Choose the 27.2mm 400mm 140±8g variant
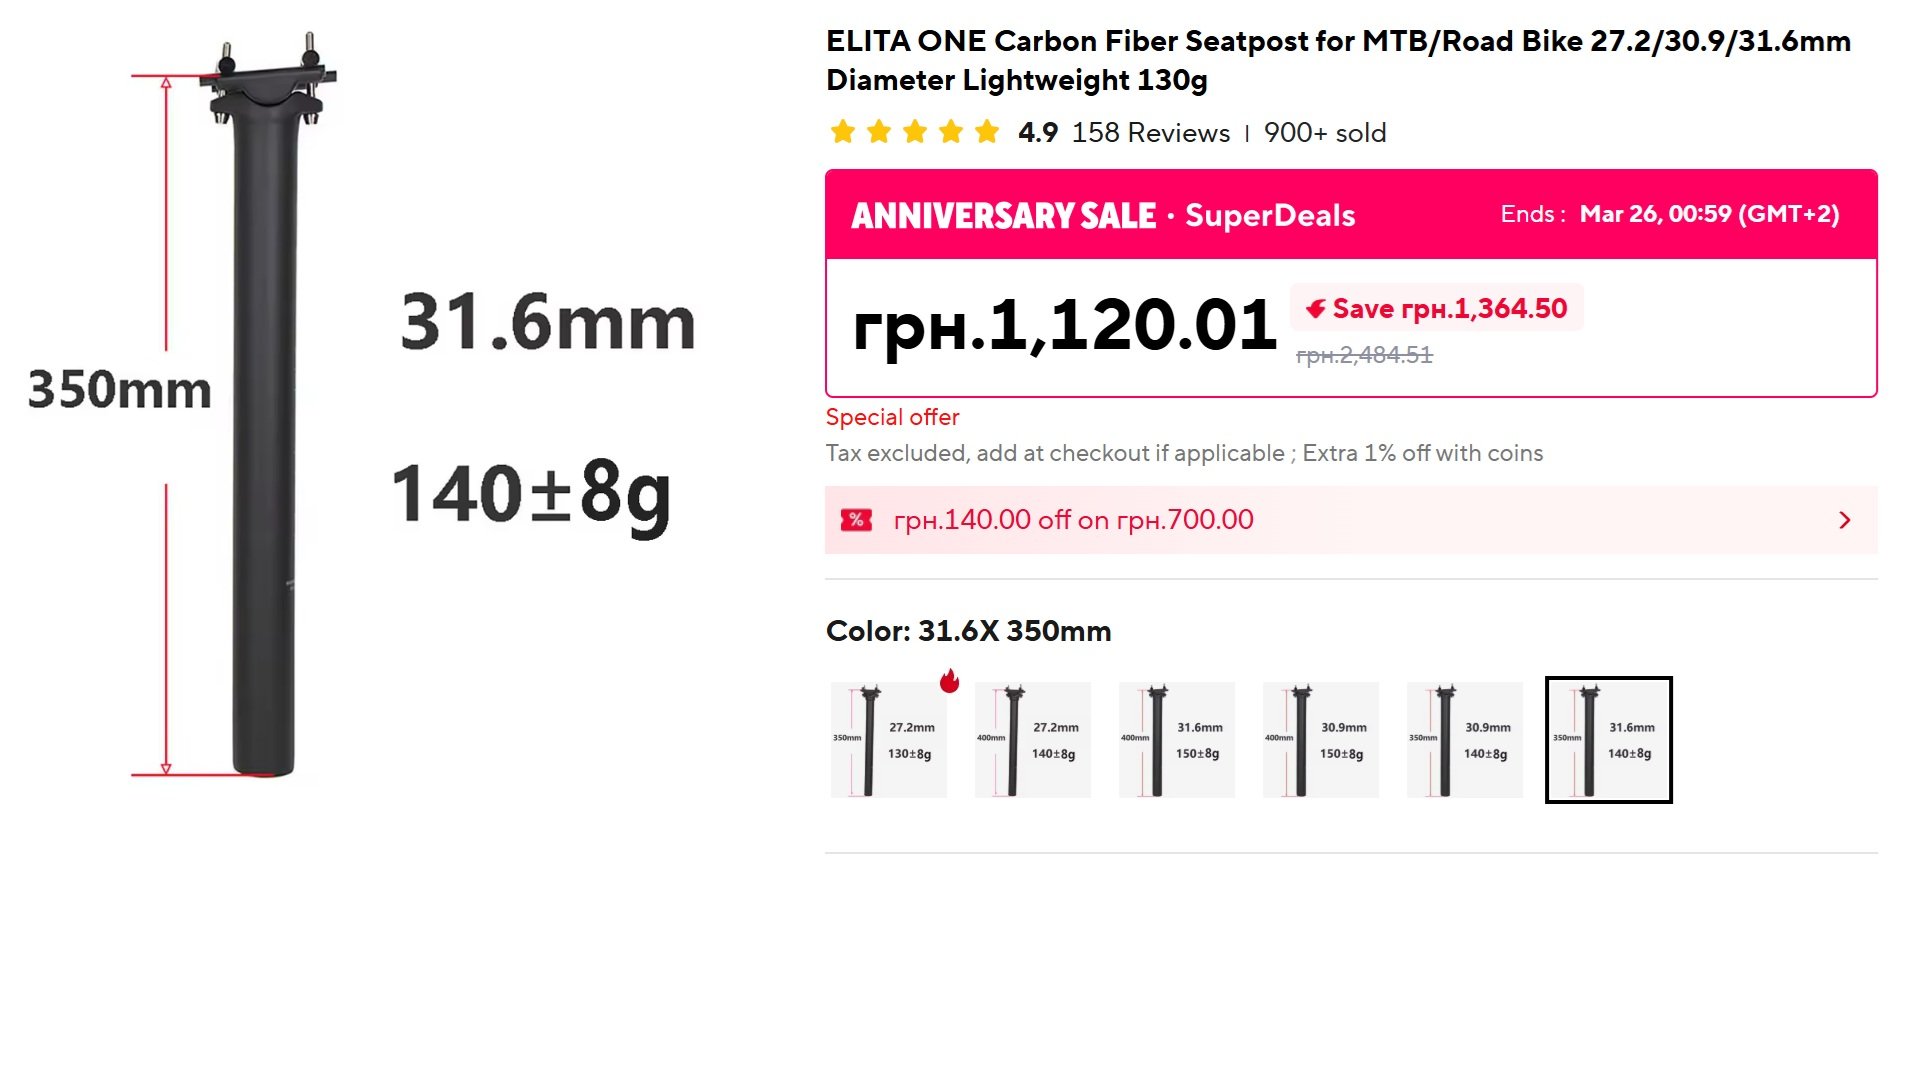The image size is (1908, 1080). pyautogui.click(x=1032, y=740)
